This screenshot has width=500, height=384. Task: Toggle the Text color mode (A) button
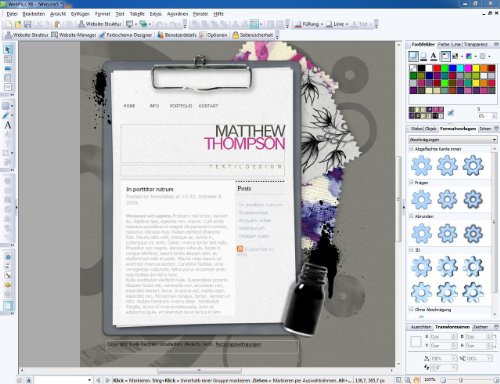[x=433, y=56]
